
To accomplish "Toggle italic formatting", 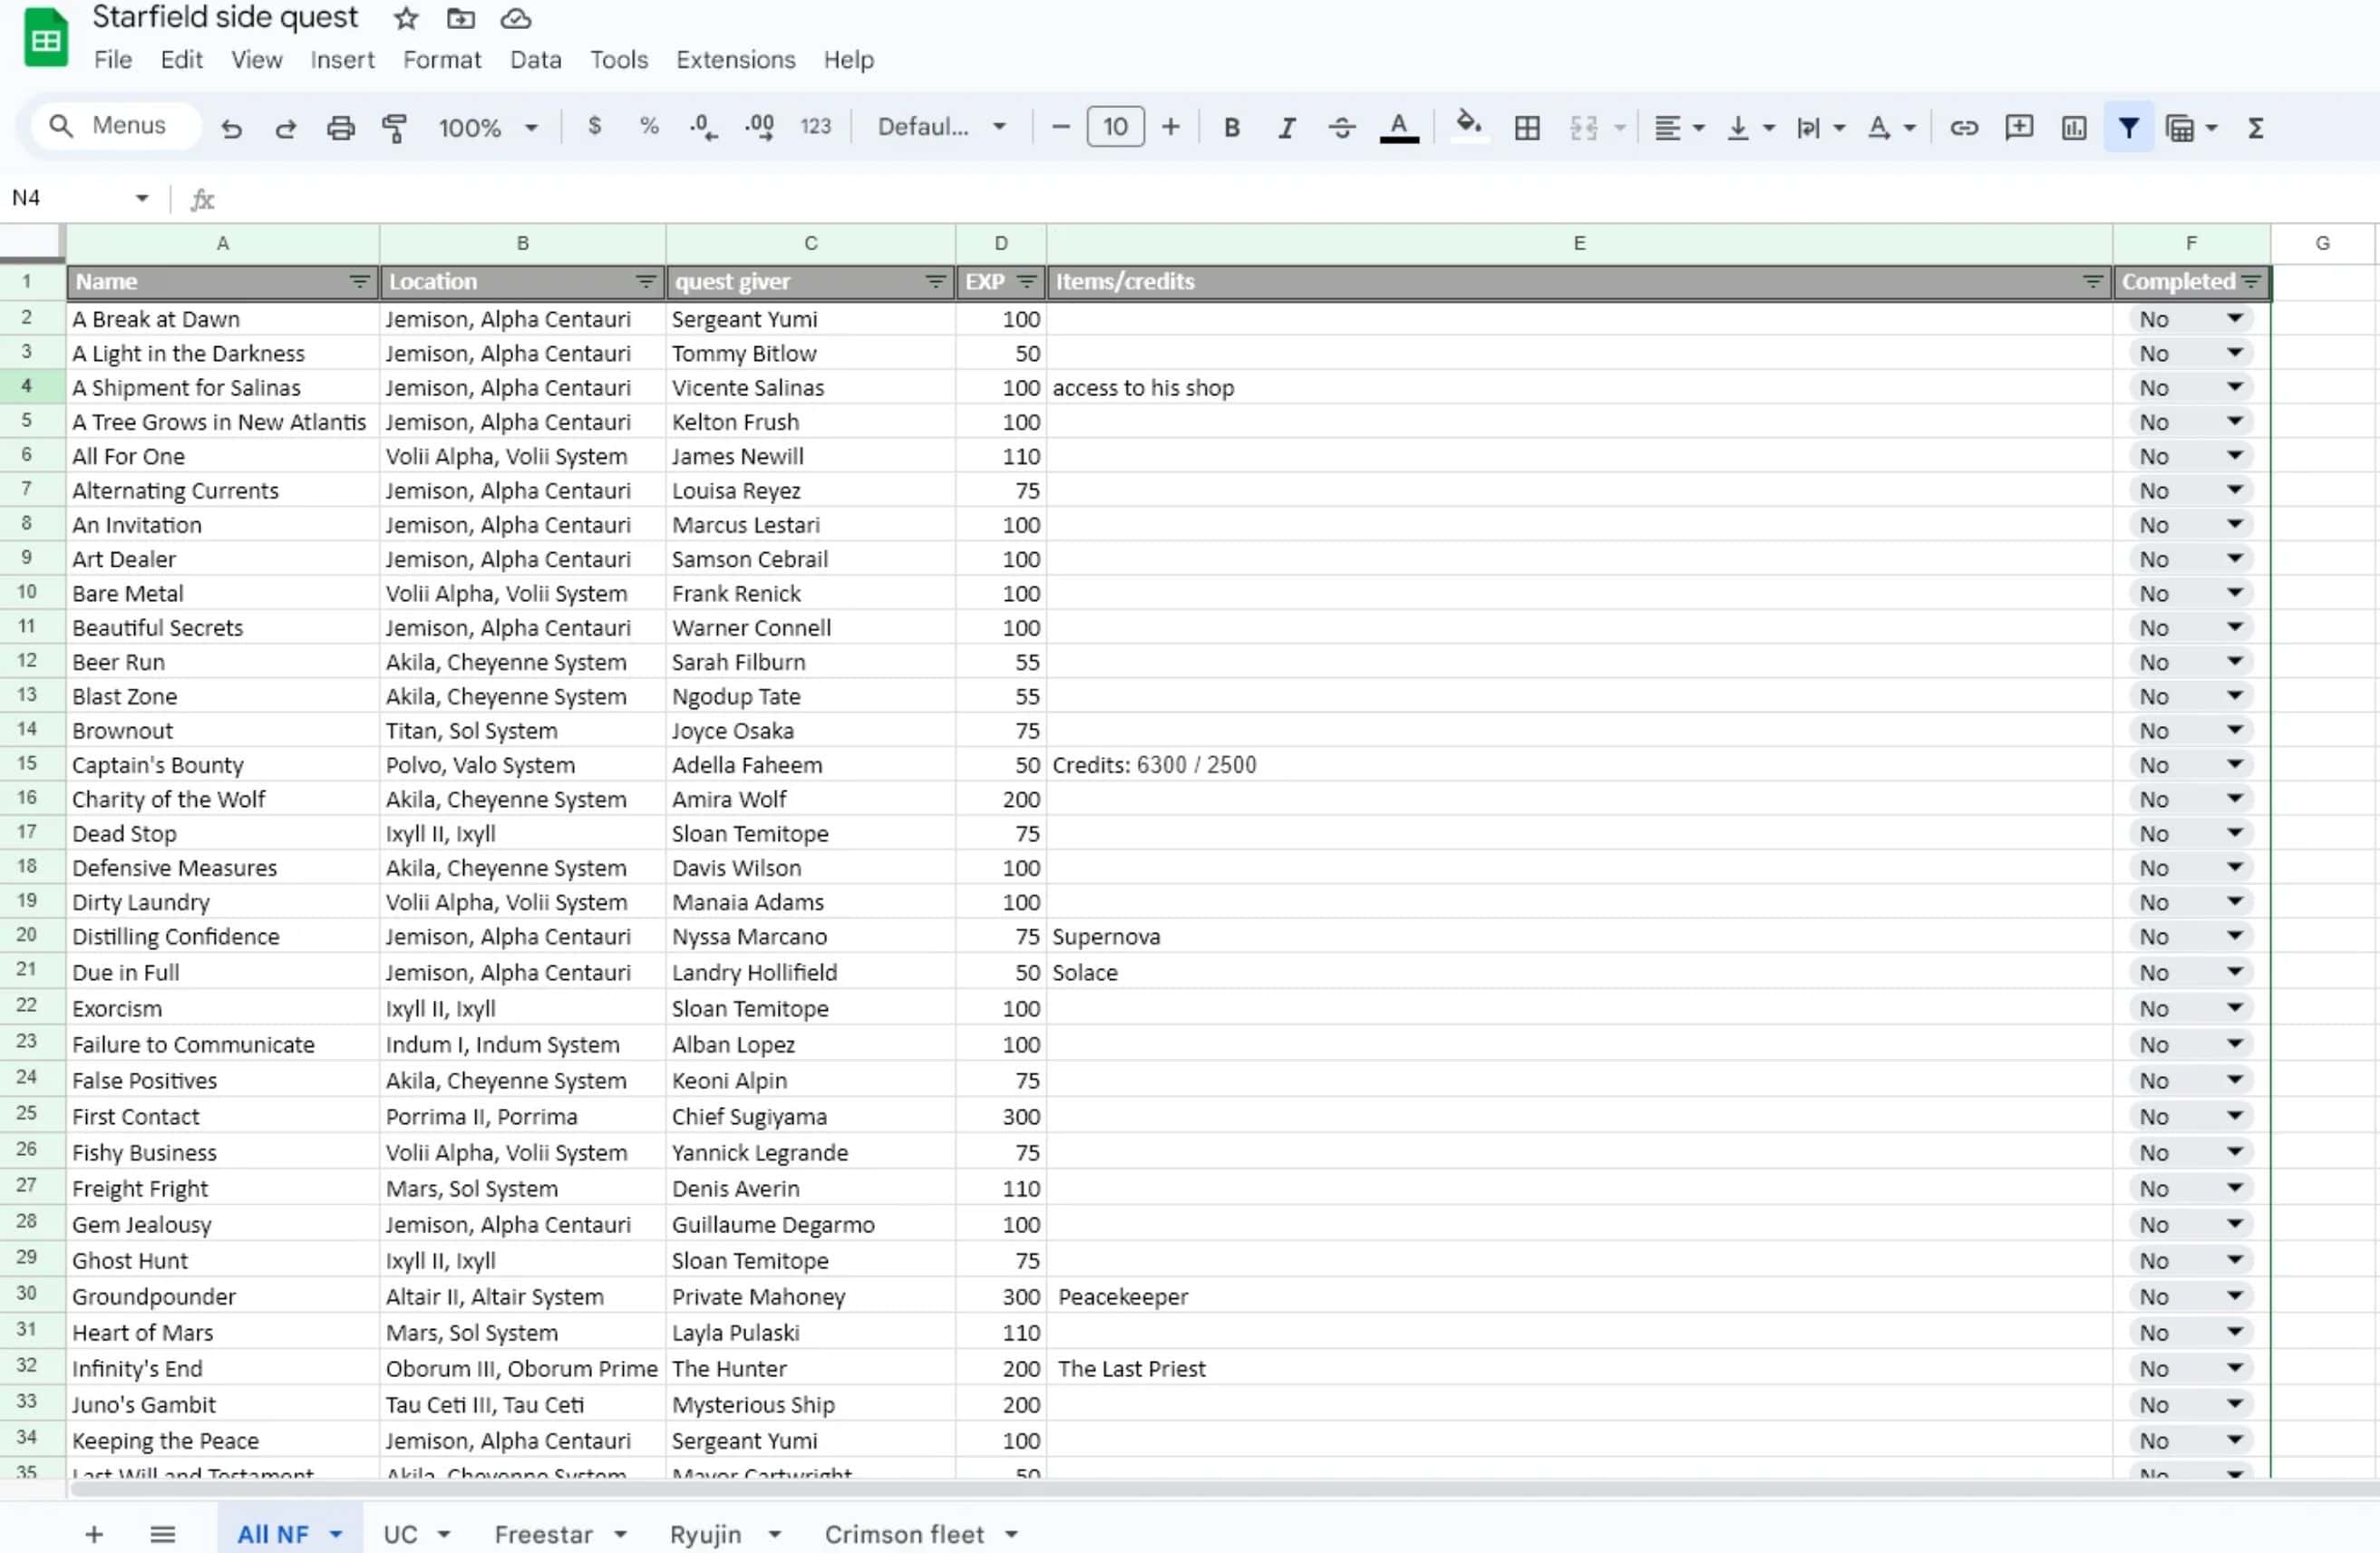I will [x=1286, y=128].
